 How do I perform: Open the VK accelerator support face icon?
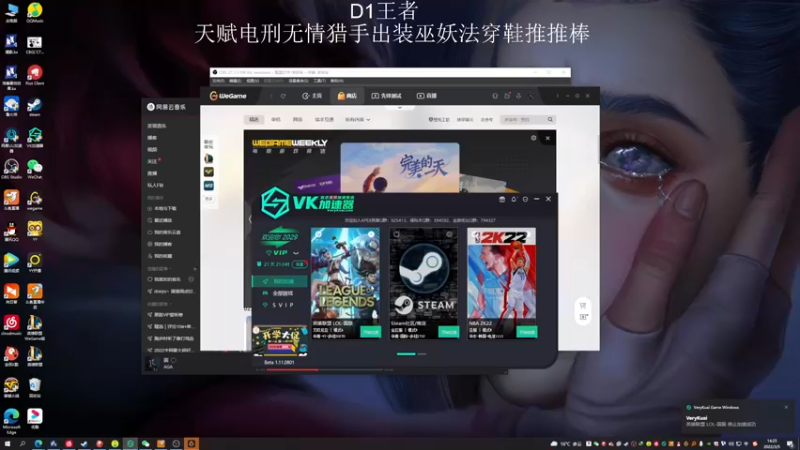(525, 199)
